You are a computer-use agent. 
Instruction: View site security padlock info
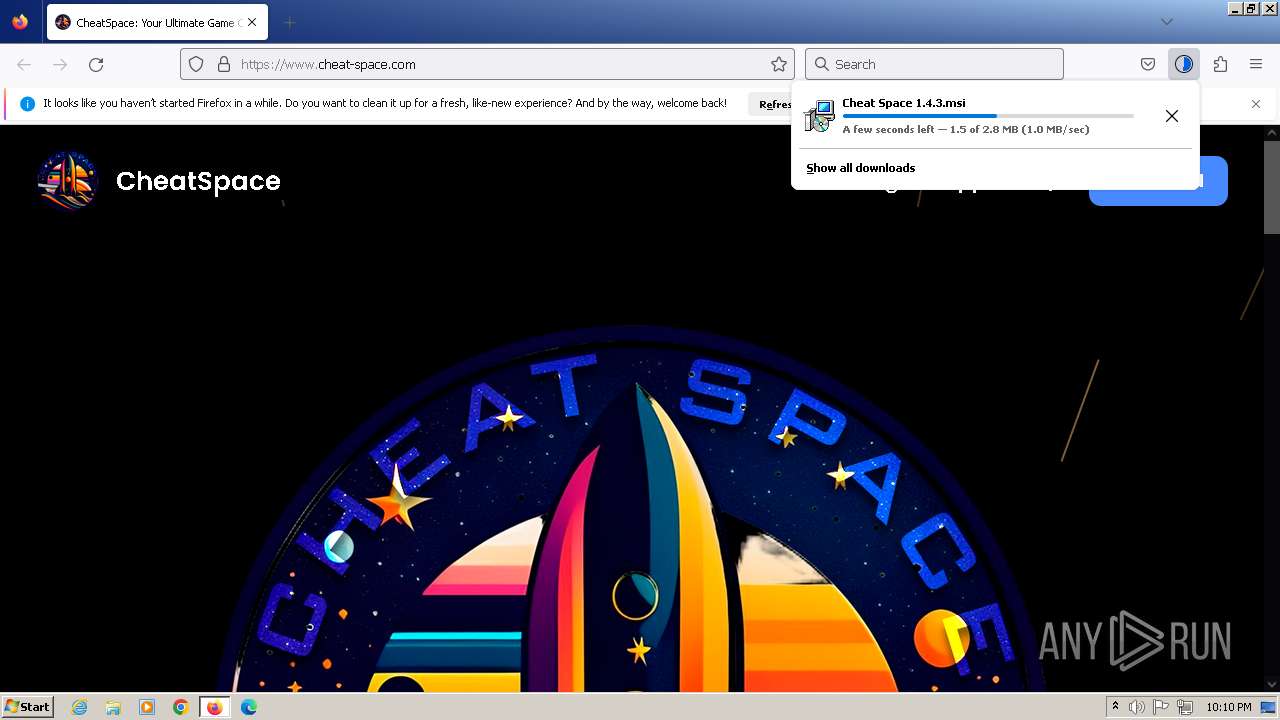pyautogui.click(x=224, y=64)
